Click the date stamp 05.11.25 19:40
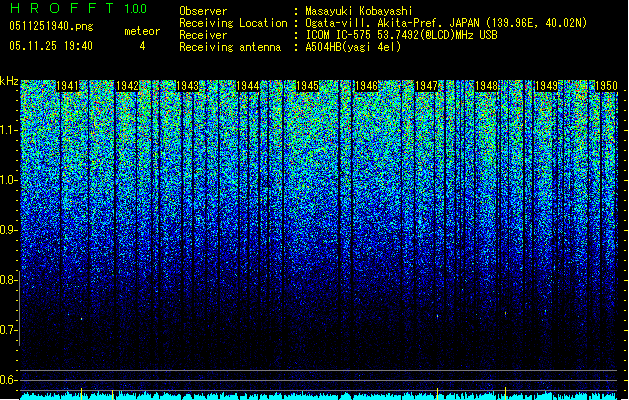The height and width of the screenshot is (400, 629). tap(51, 46)
